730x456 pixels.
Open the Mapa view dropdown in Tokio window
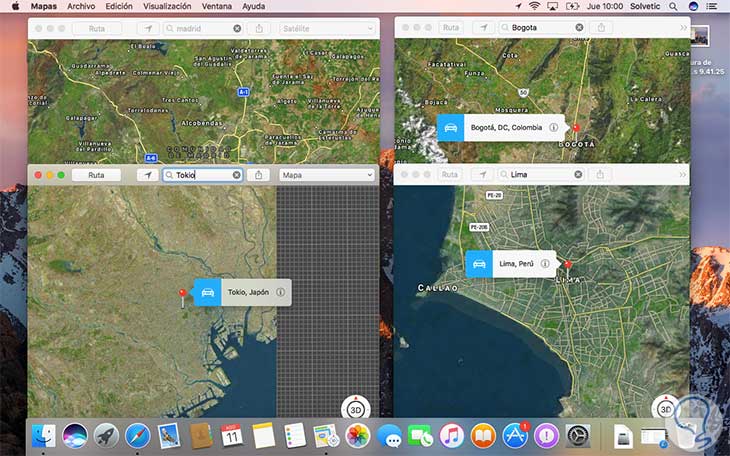click(327, 175)
